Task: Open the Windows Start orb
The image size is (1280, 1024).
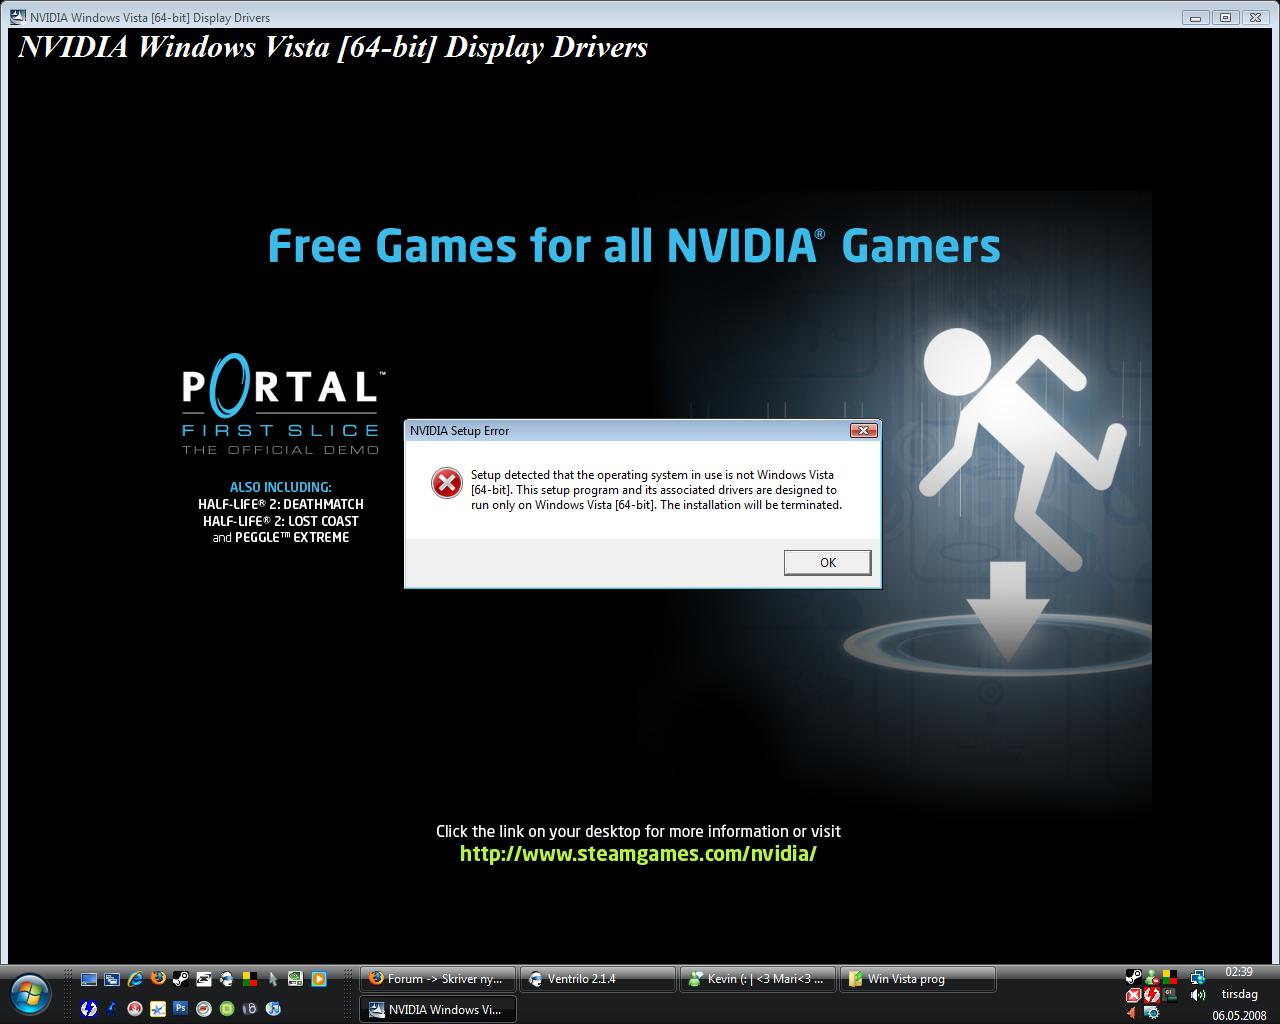Action: coord(29,994)
